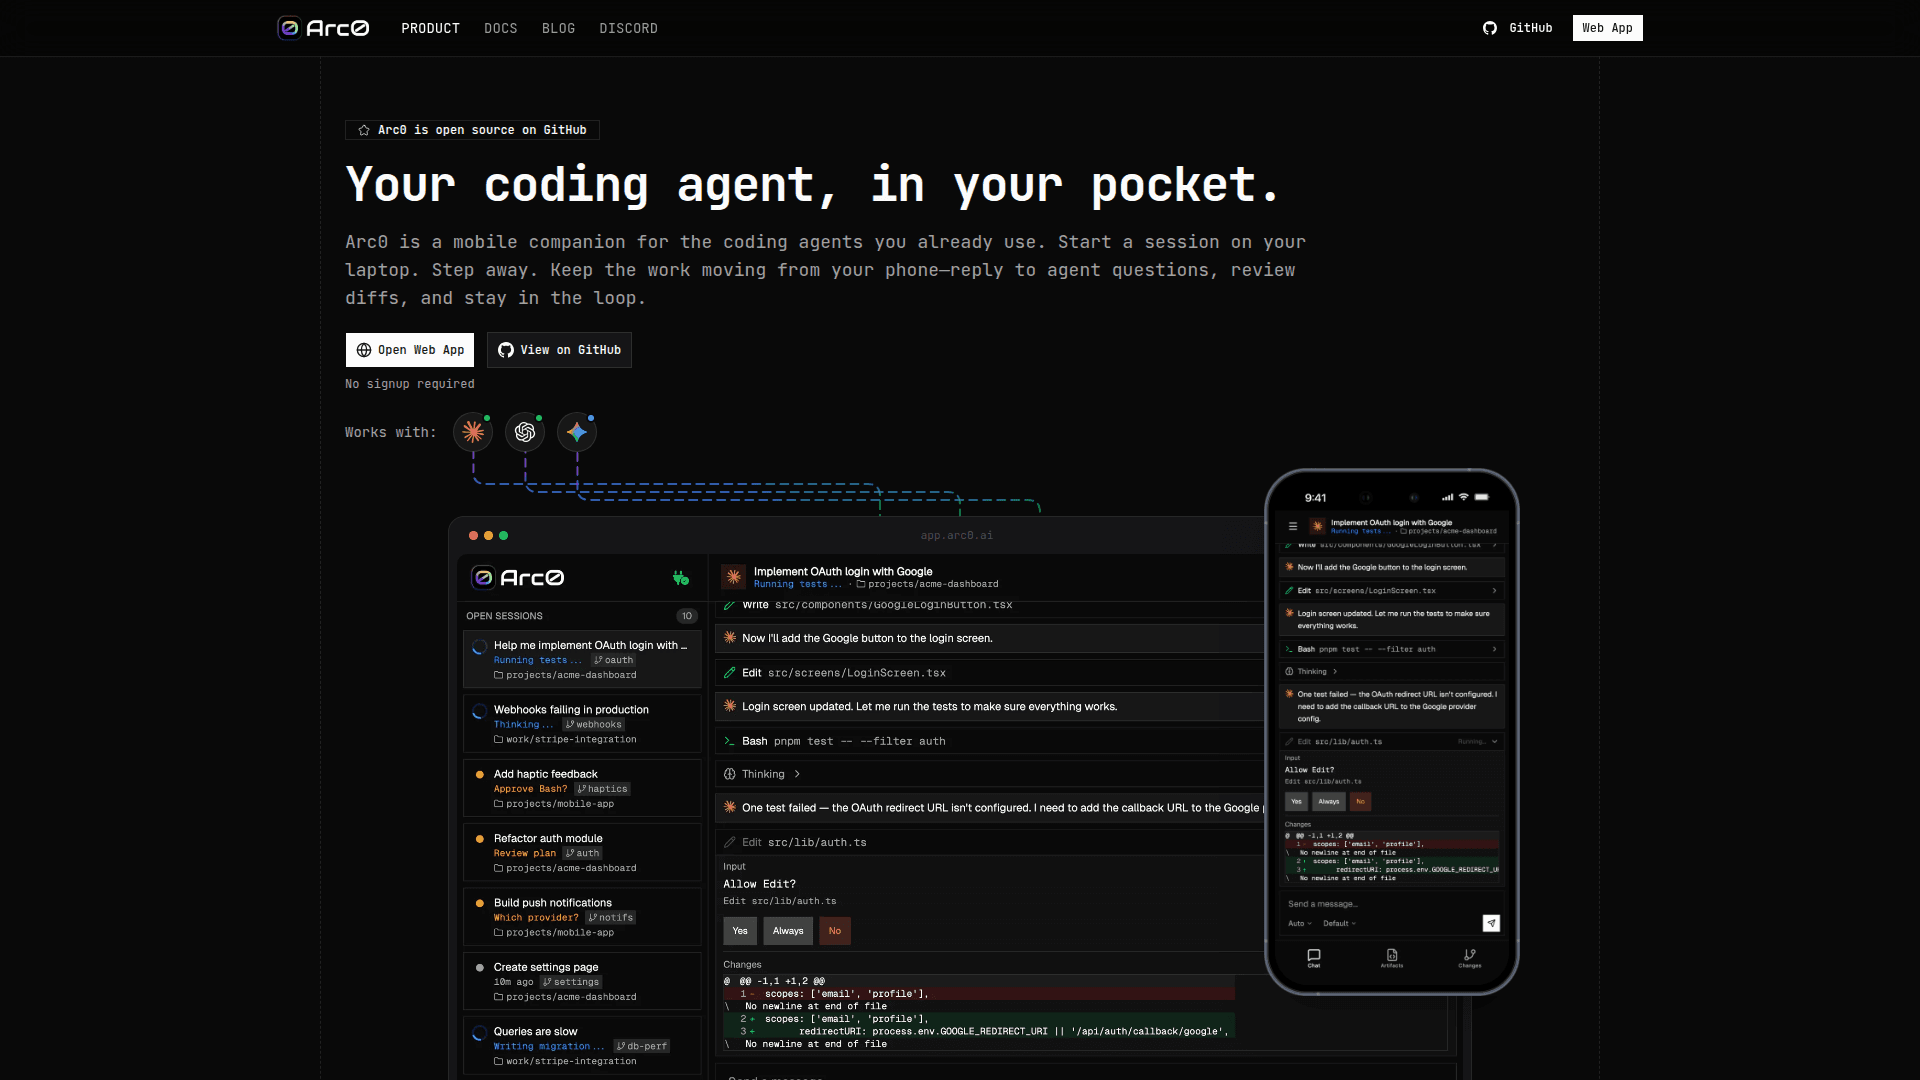Click the Open Web App button
The height and width of the screenshot is (1080, 1920).
(x=410, y=350)
